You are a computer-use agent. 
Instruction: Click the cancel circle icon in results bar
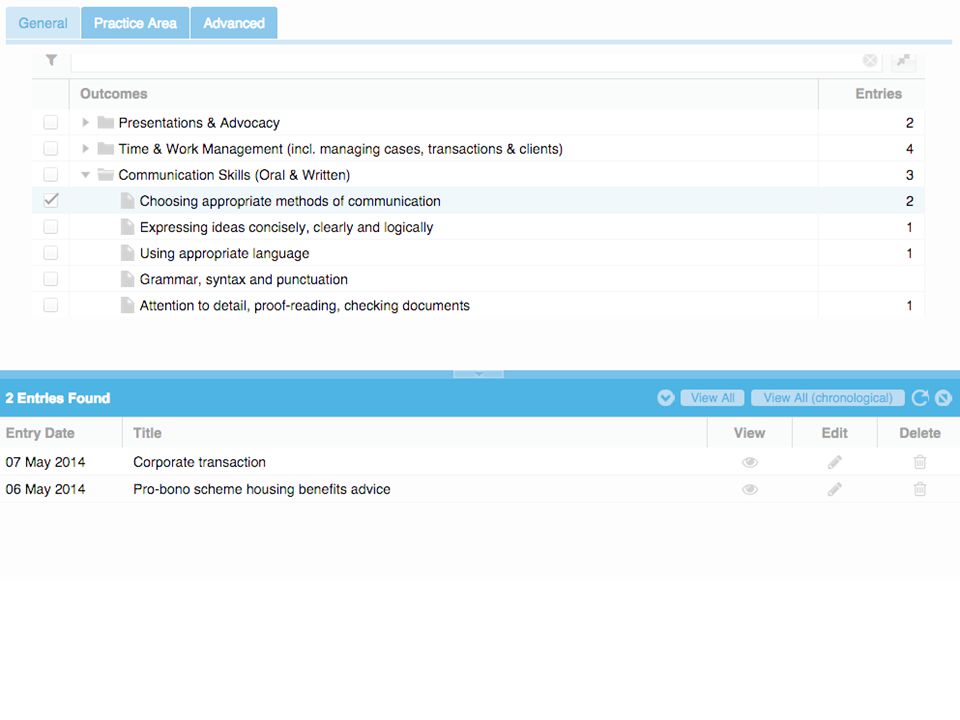(943, 398)
